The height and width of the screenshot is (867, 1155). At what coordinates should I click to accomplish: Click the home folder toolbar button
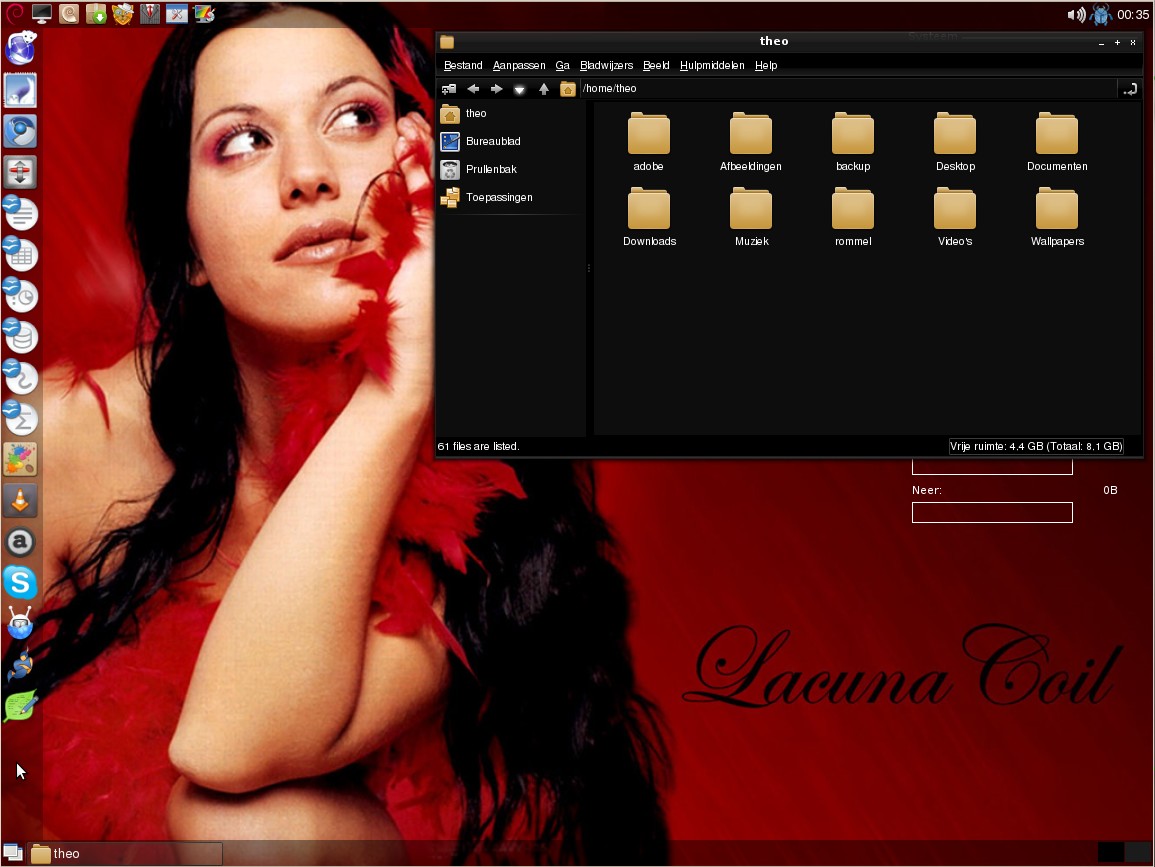click(x=567, y=89)
